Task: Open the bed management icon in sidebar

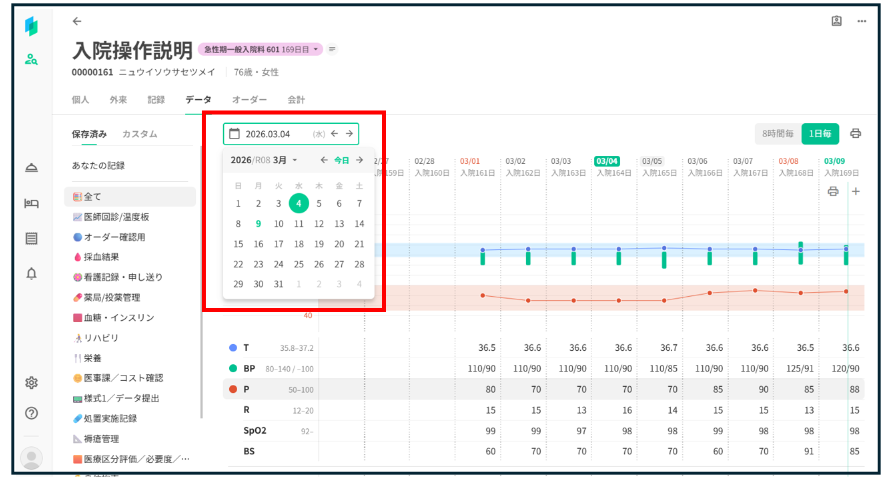Action: coord(32,204)
